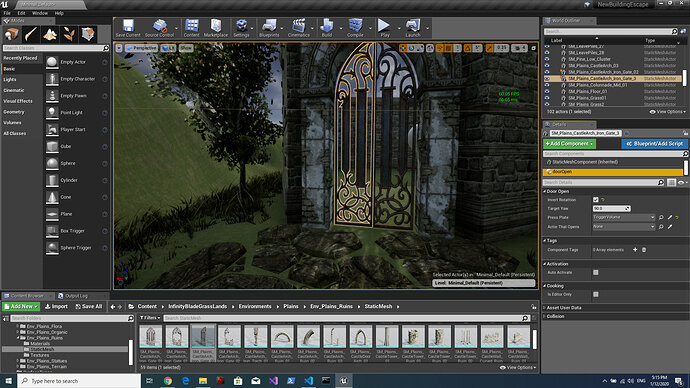Open Visual Studio Code from taskbar
Viewport: 690px width, 388px height.
308,381
